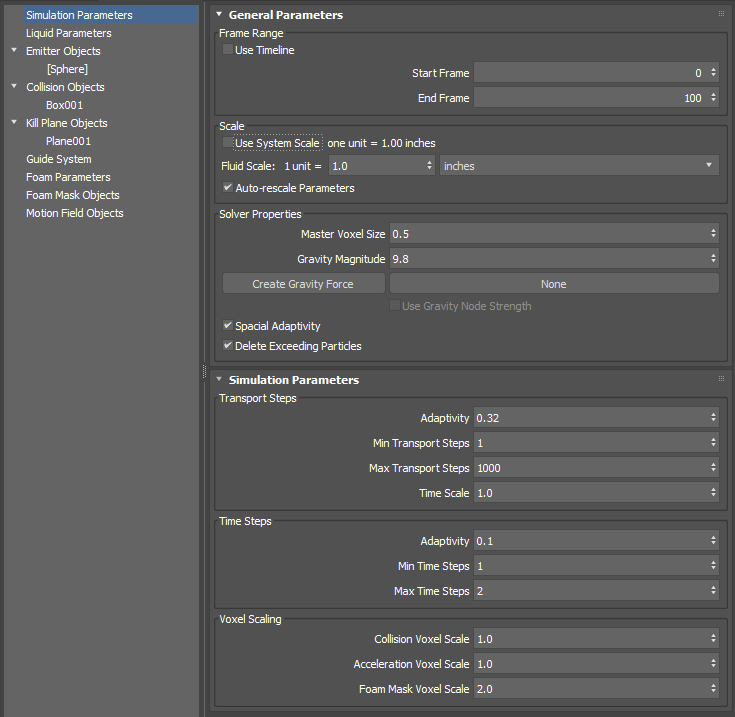The height and width of the screenshot is (717, 735).
Task: Uncheck Auto-rescale Parameters
Action: (x=229, y=188)
